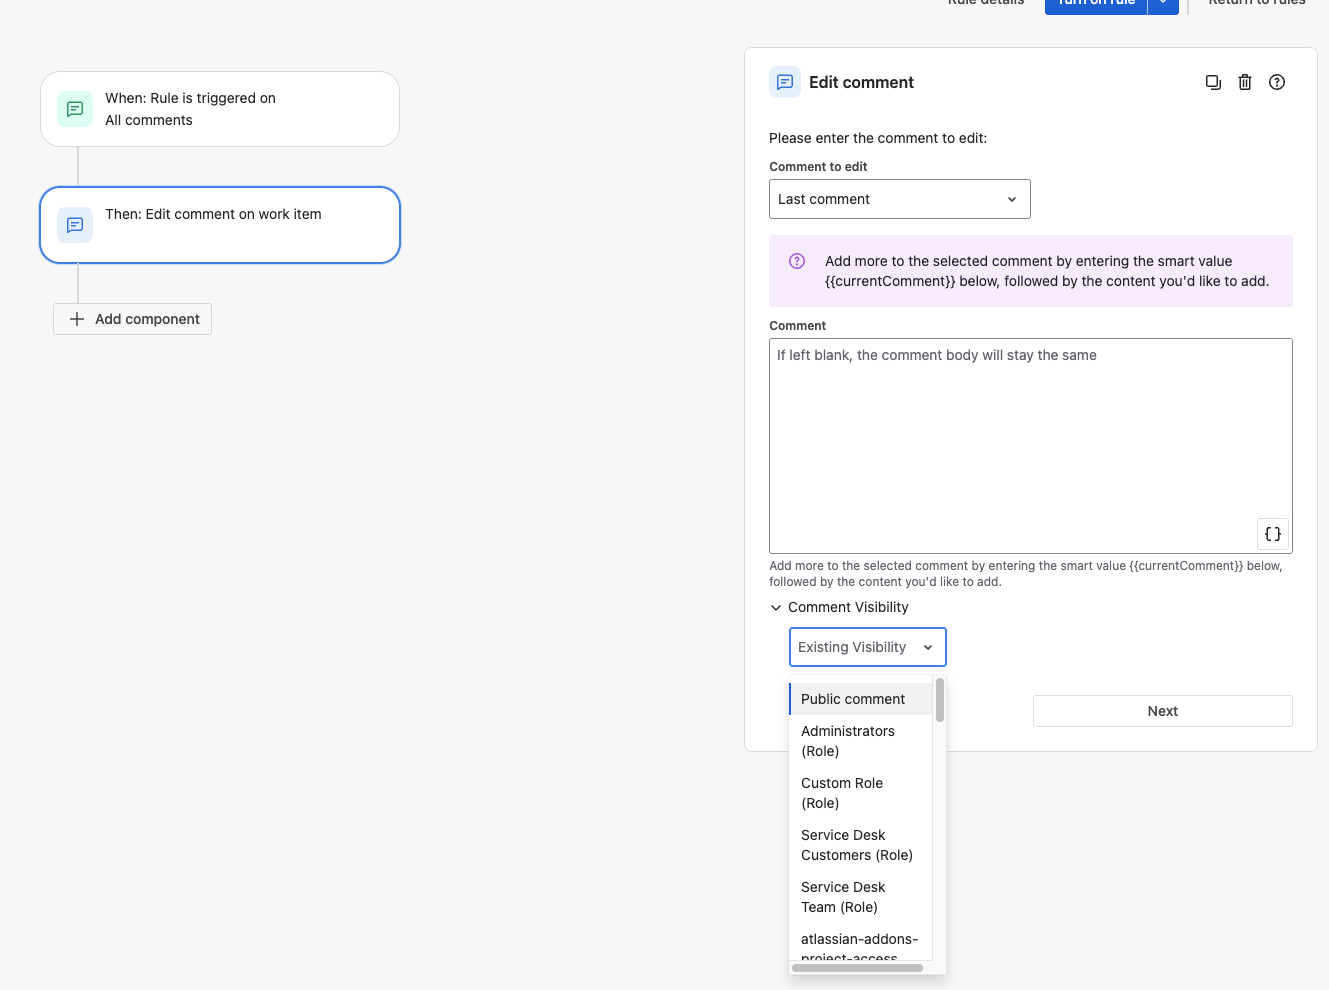Image resolution: width=1329 pixels, height=990 pixels.
Task: Collapse the Comment Visibility section
Action: 776,607
